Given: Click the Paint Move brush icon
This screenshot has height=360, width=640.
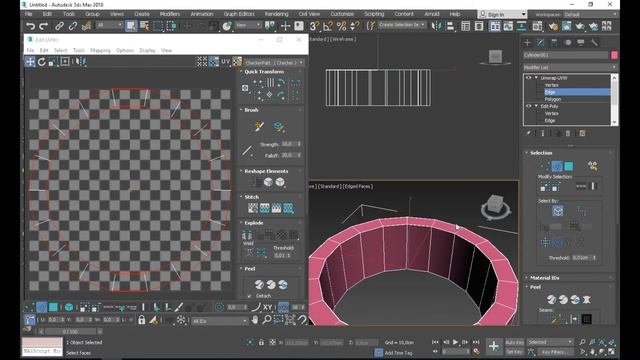Looking at the screenshot, I should point(259,127).
